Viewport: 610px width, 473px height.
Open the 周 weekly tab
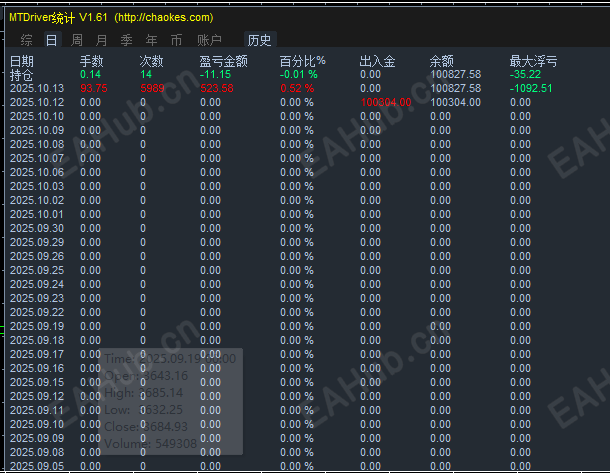pos(77,40)
